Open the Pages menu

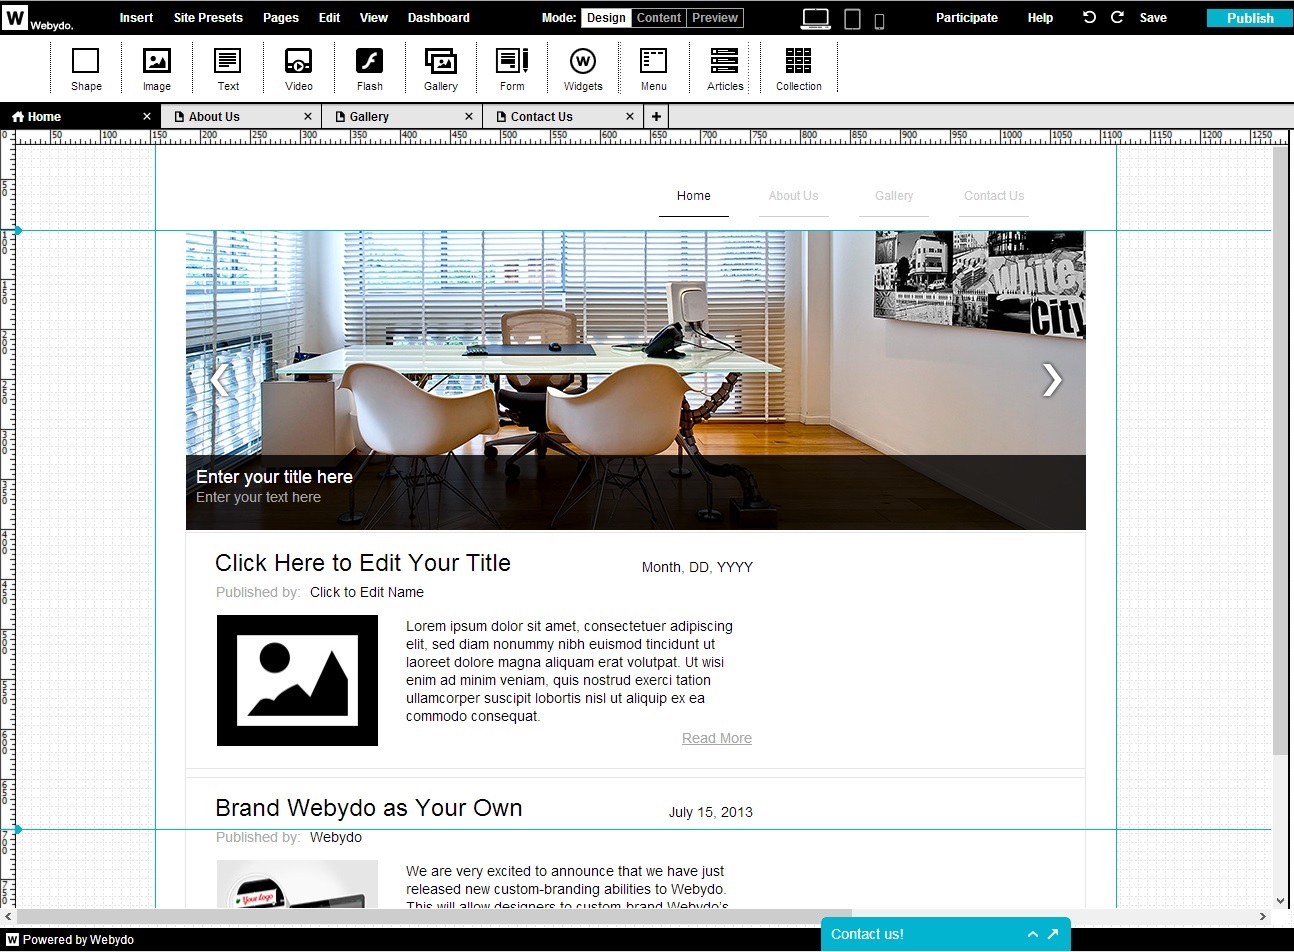[x=281, y=18]
